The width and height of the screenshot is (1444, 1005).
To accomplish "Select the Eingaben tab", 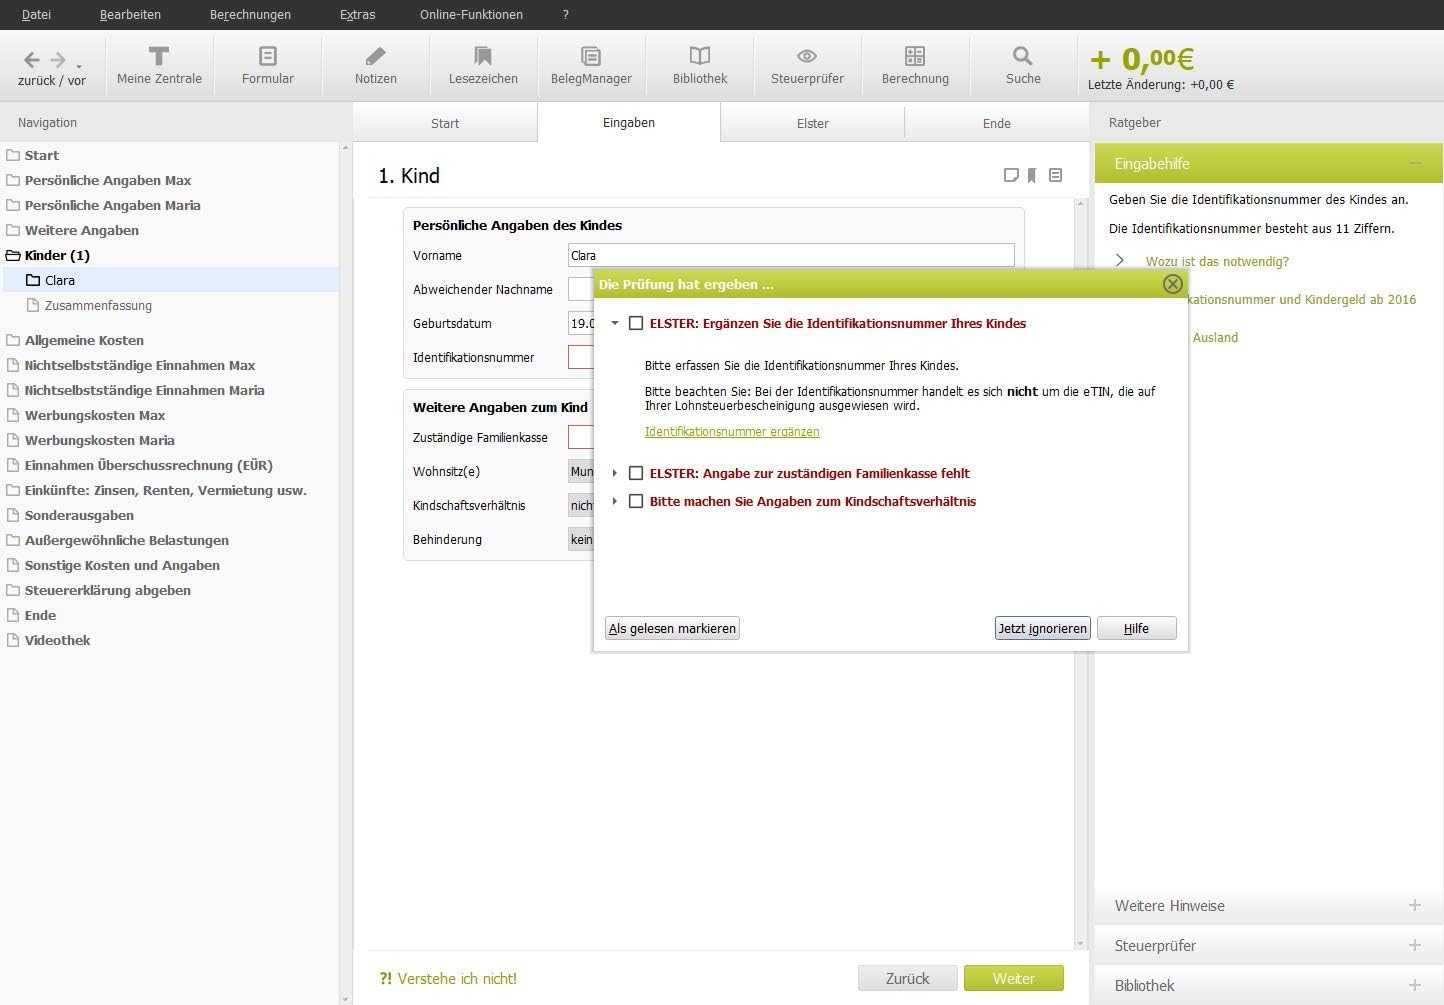I will tap(629, 122).
